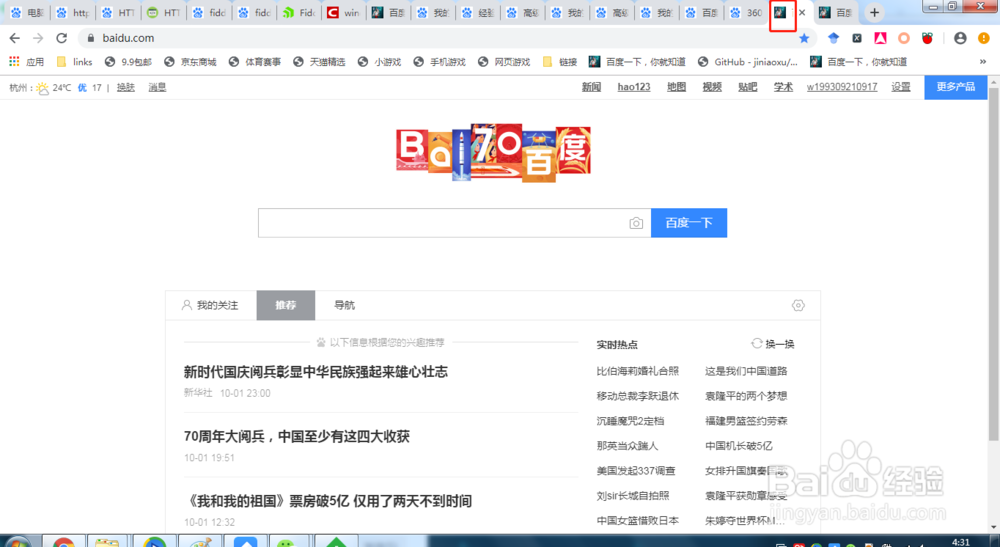
Task: Open the 体育赛事 bookmark
Action: pyautogui.click(x=255, y=62)
